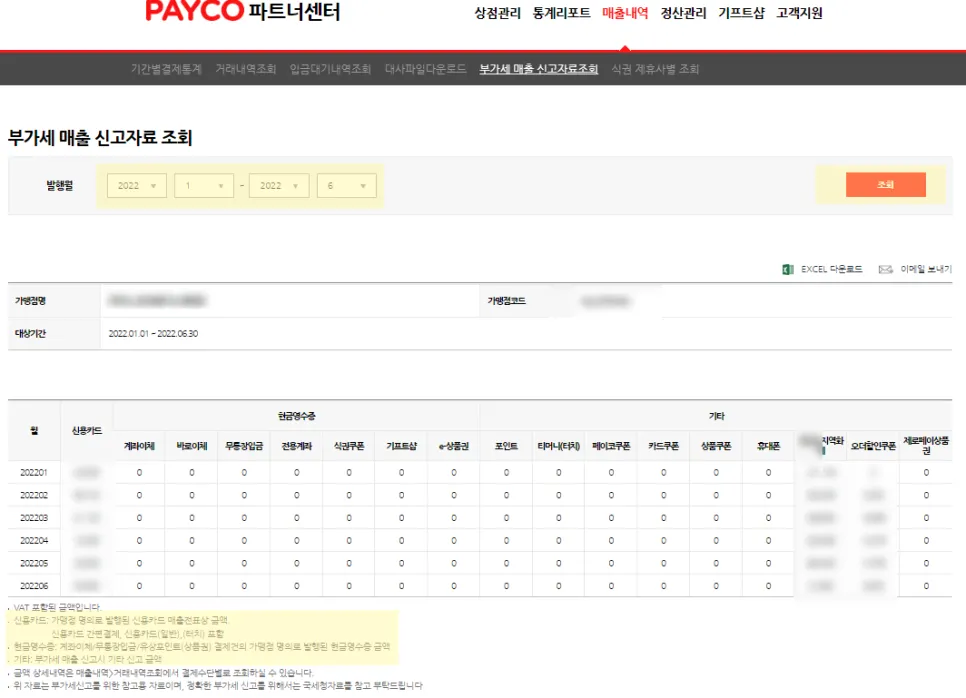Screen dimensions: 966x698
Task: Open the end month 6 dropdown
Action: pos(347,185)
